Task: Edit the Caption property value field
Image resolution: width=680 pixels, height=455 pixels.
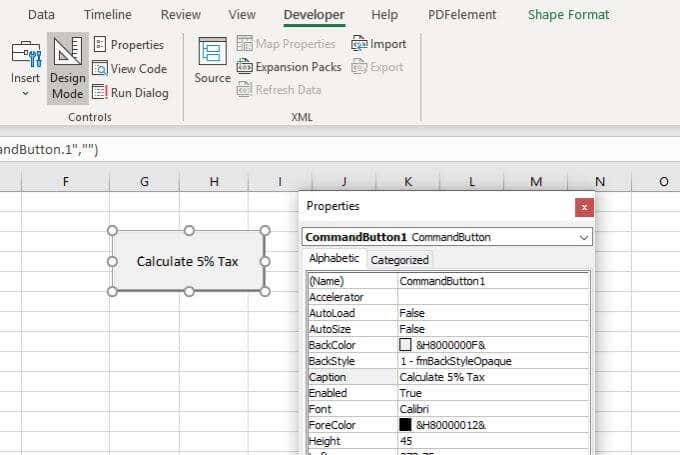Action: [490, 377]
